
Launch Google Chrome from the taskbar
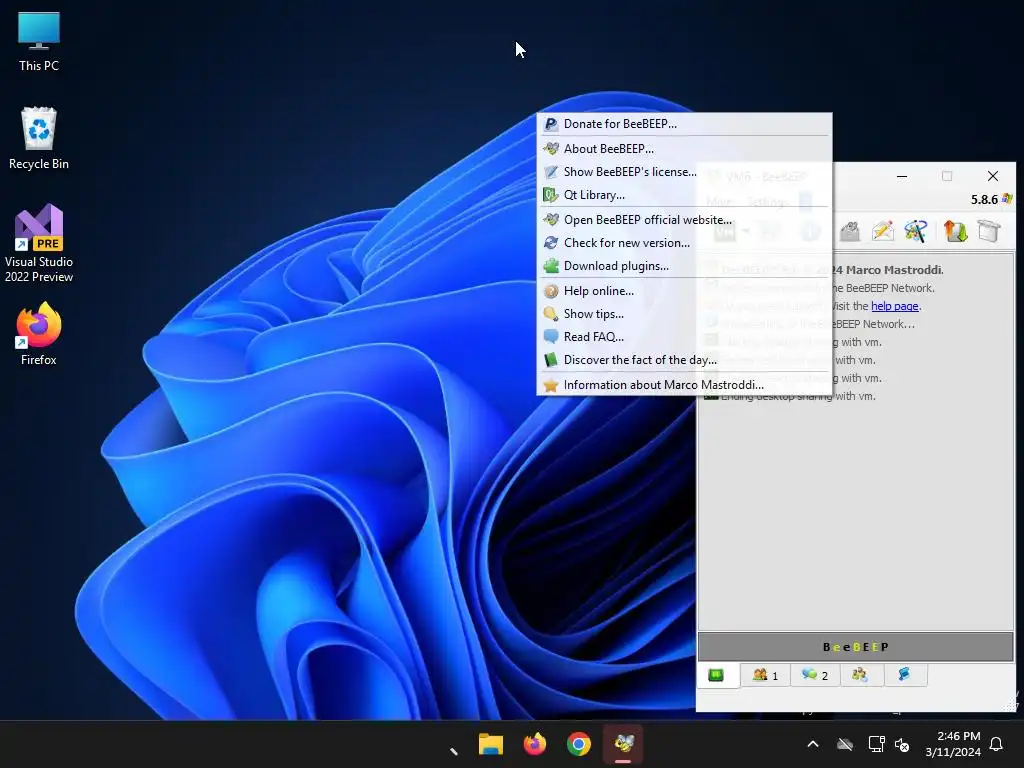pyautogui.click(x=579, y=743)
